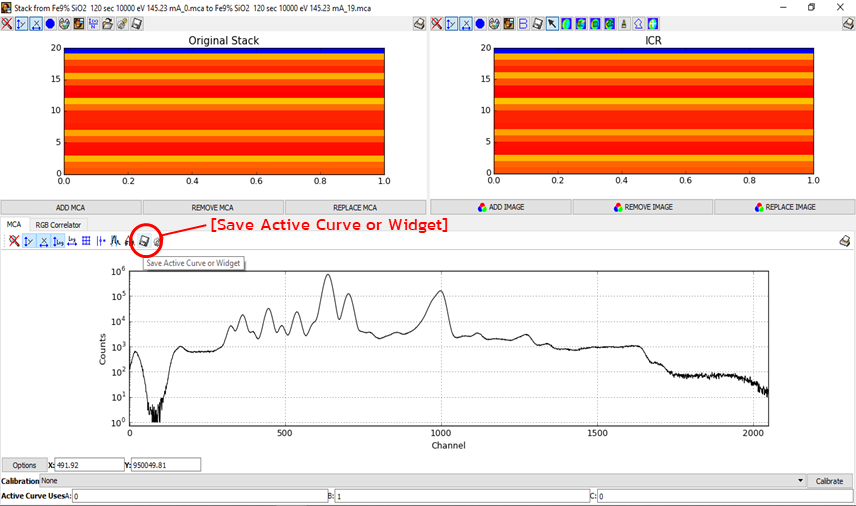Toggle Y autoscale in Original Stack toolbar
Screen dimensions: 856x506
21,24
